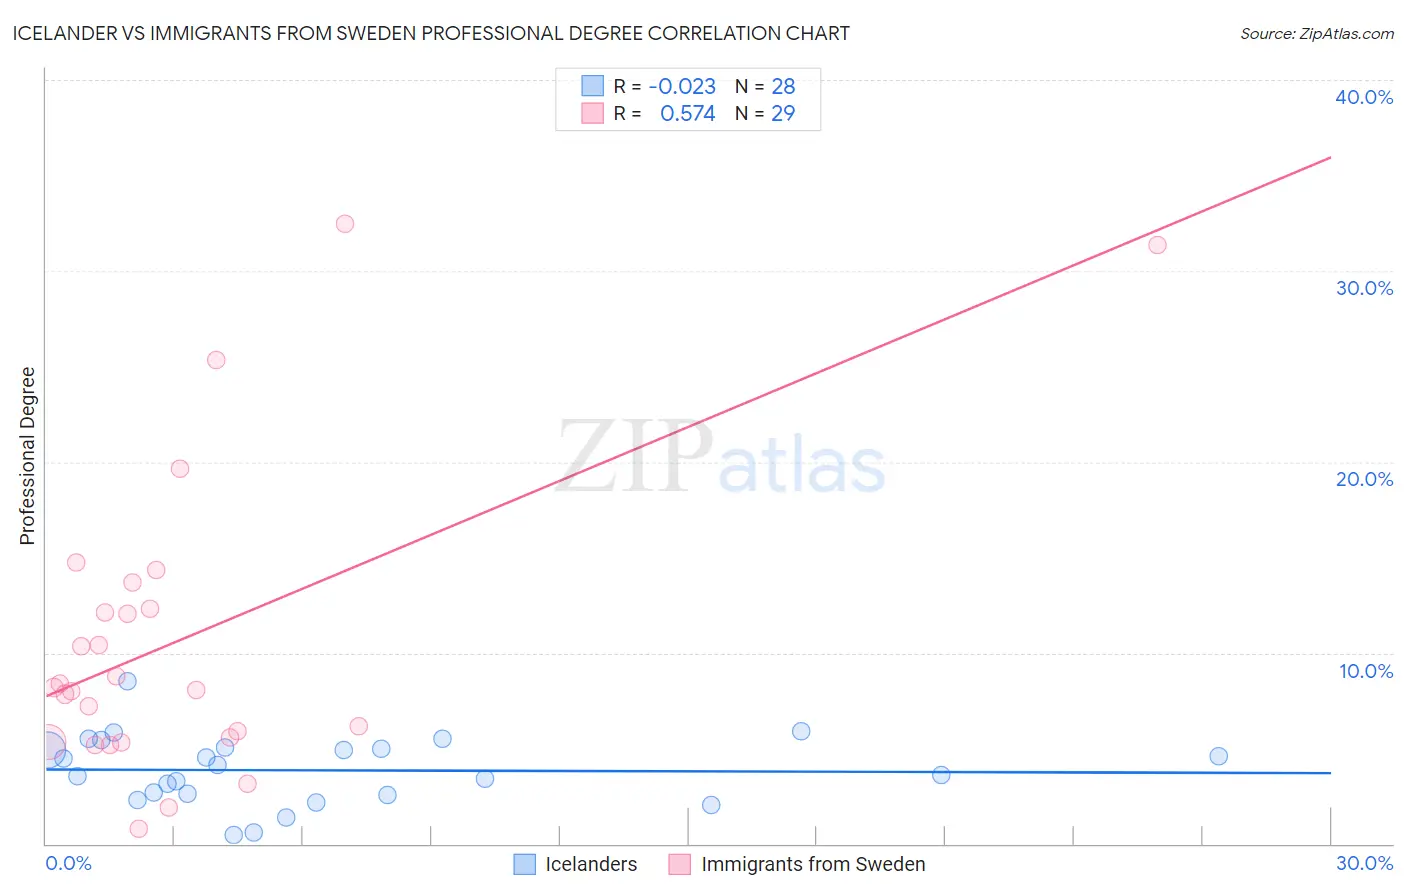The image size is (1406, 892).
Task: Select the Icelanders legend label
Action: [591, 864]
